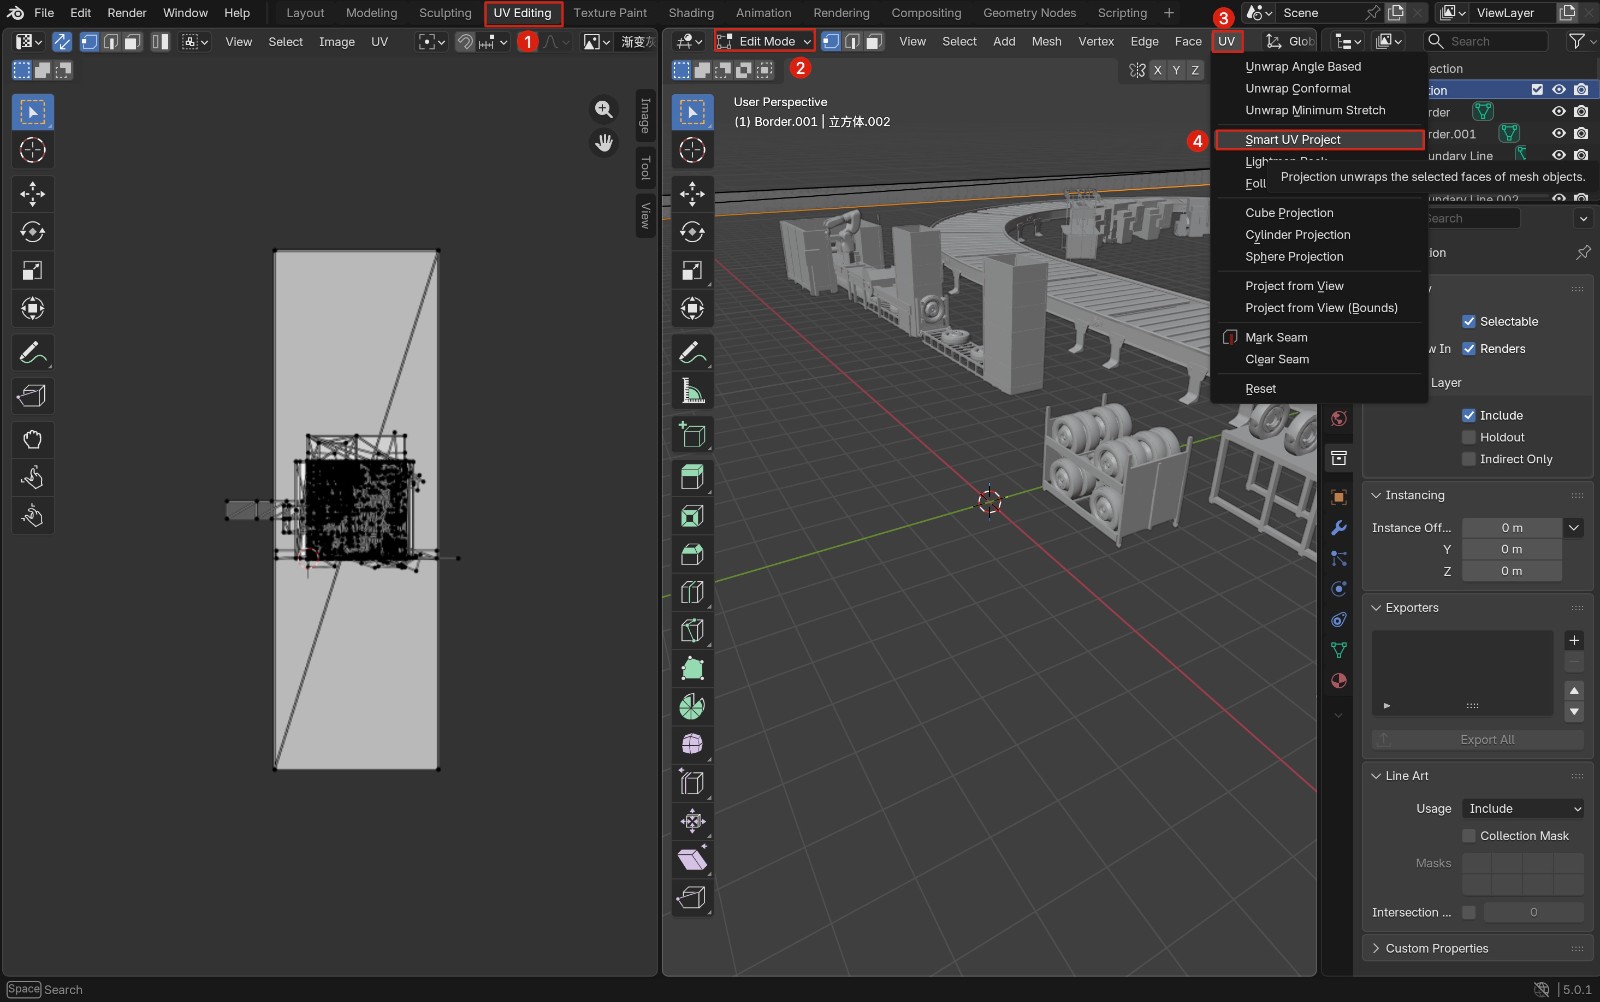1600x1002 pixels.
Task: Open the Line Art Usage dropdown
Action: (x=1523, y=809)
